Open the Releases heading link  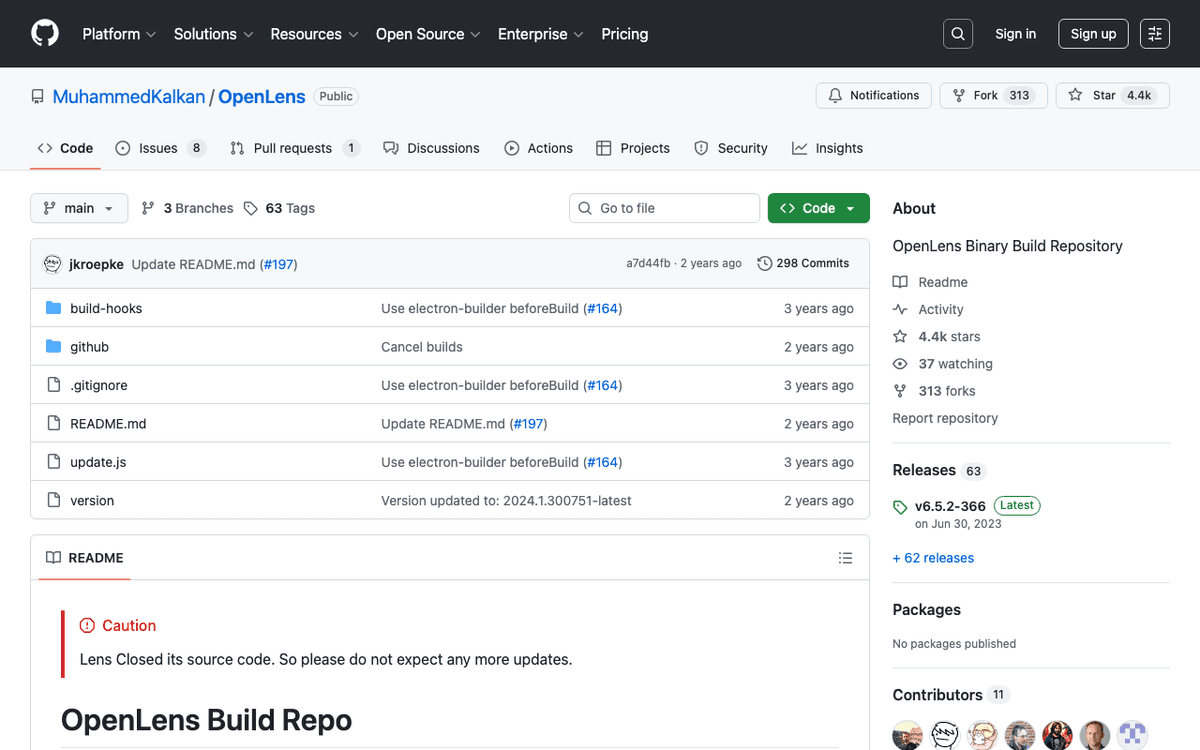(938, 470)
